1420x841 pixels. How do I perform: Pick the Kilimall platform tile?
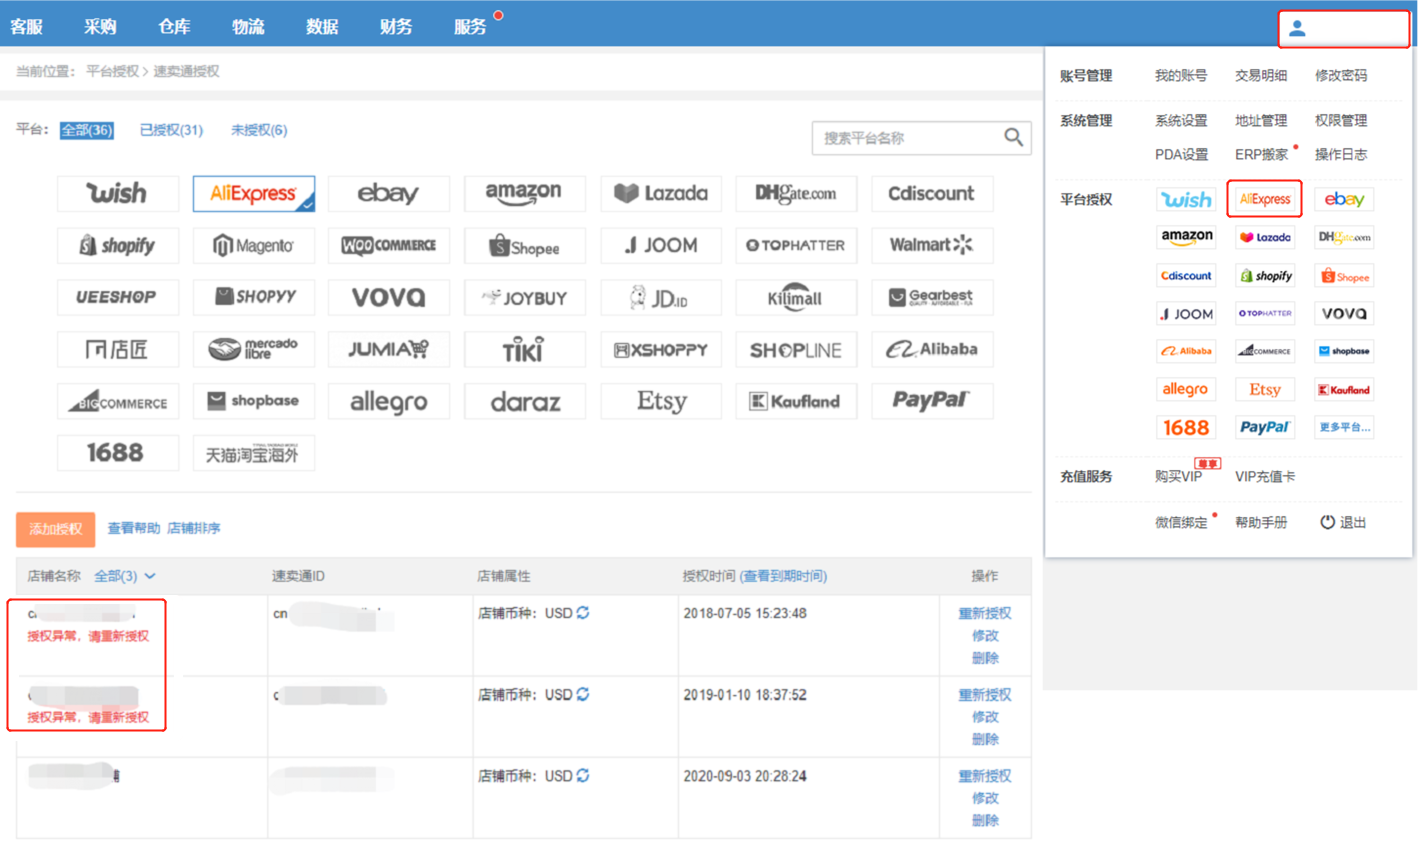point(796,297)
